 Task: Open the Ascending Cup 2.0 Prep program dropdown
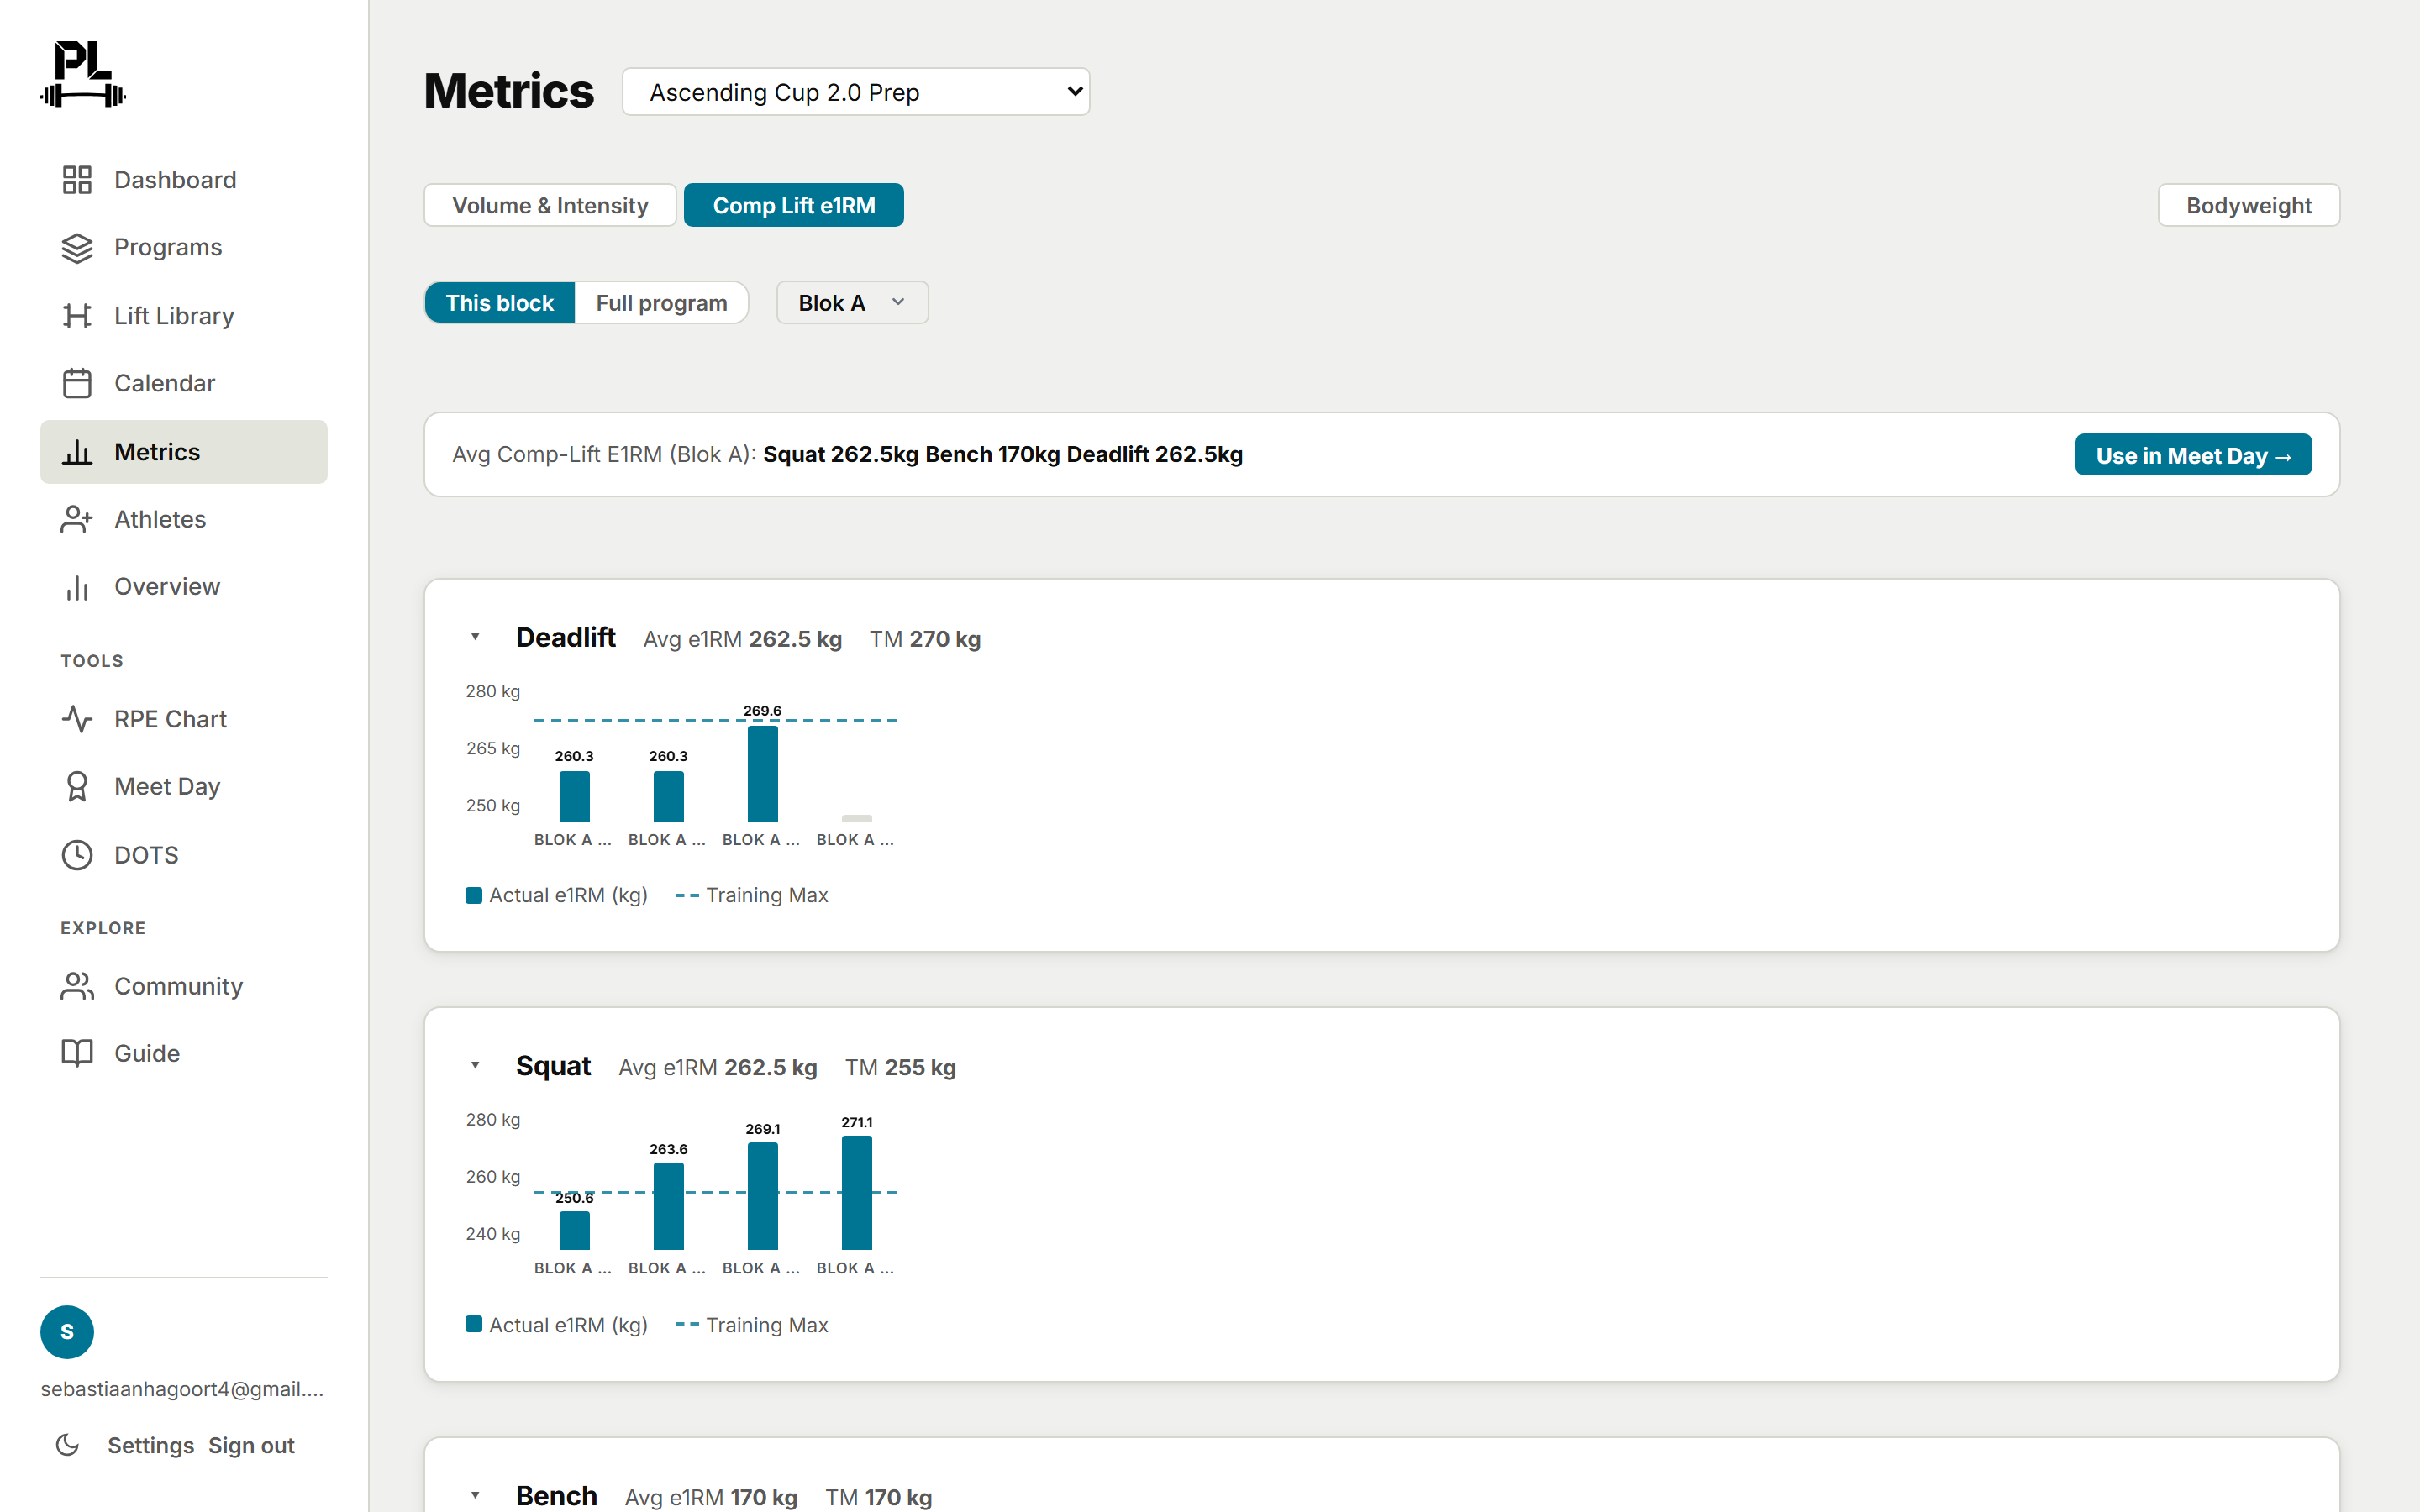coord(856,92)
